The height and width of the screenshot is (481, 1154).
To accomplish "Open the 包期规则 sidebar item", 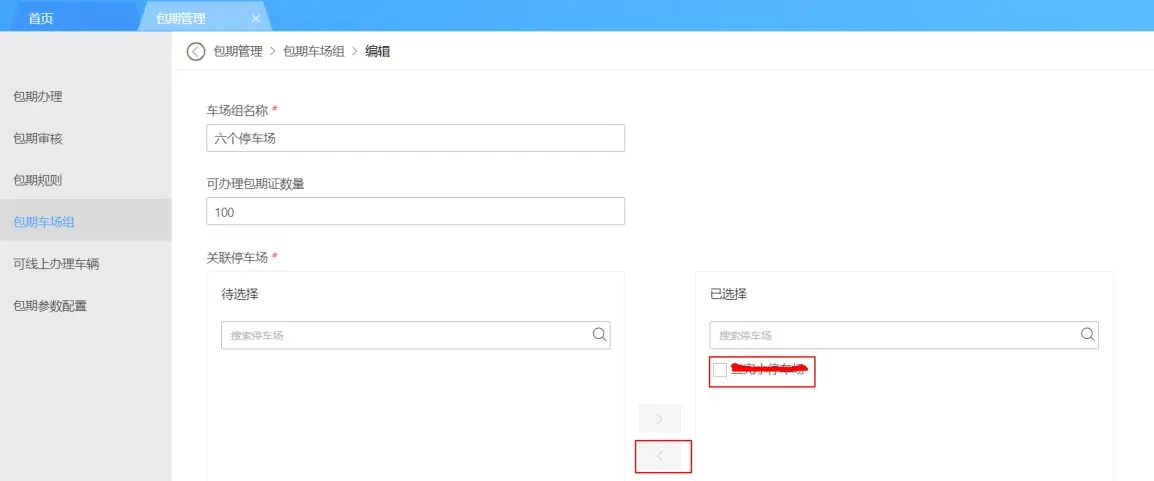I will click(38, 181).
